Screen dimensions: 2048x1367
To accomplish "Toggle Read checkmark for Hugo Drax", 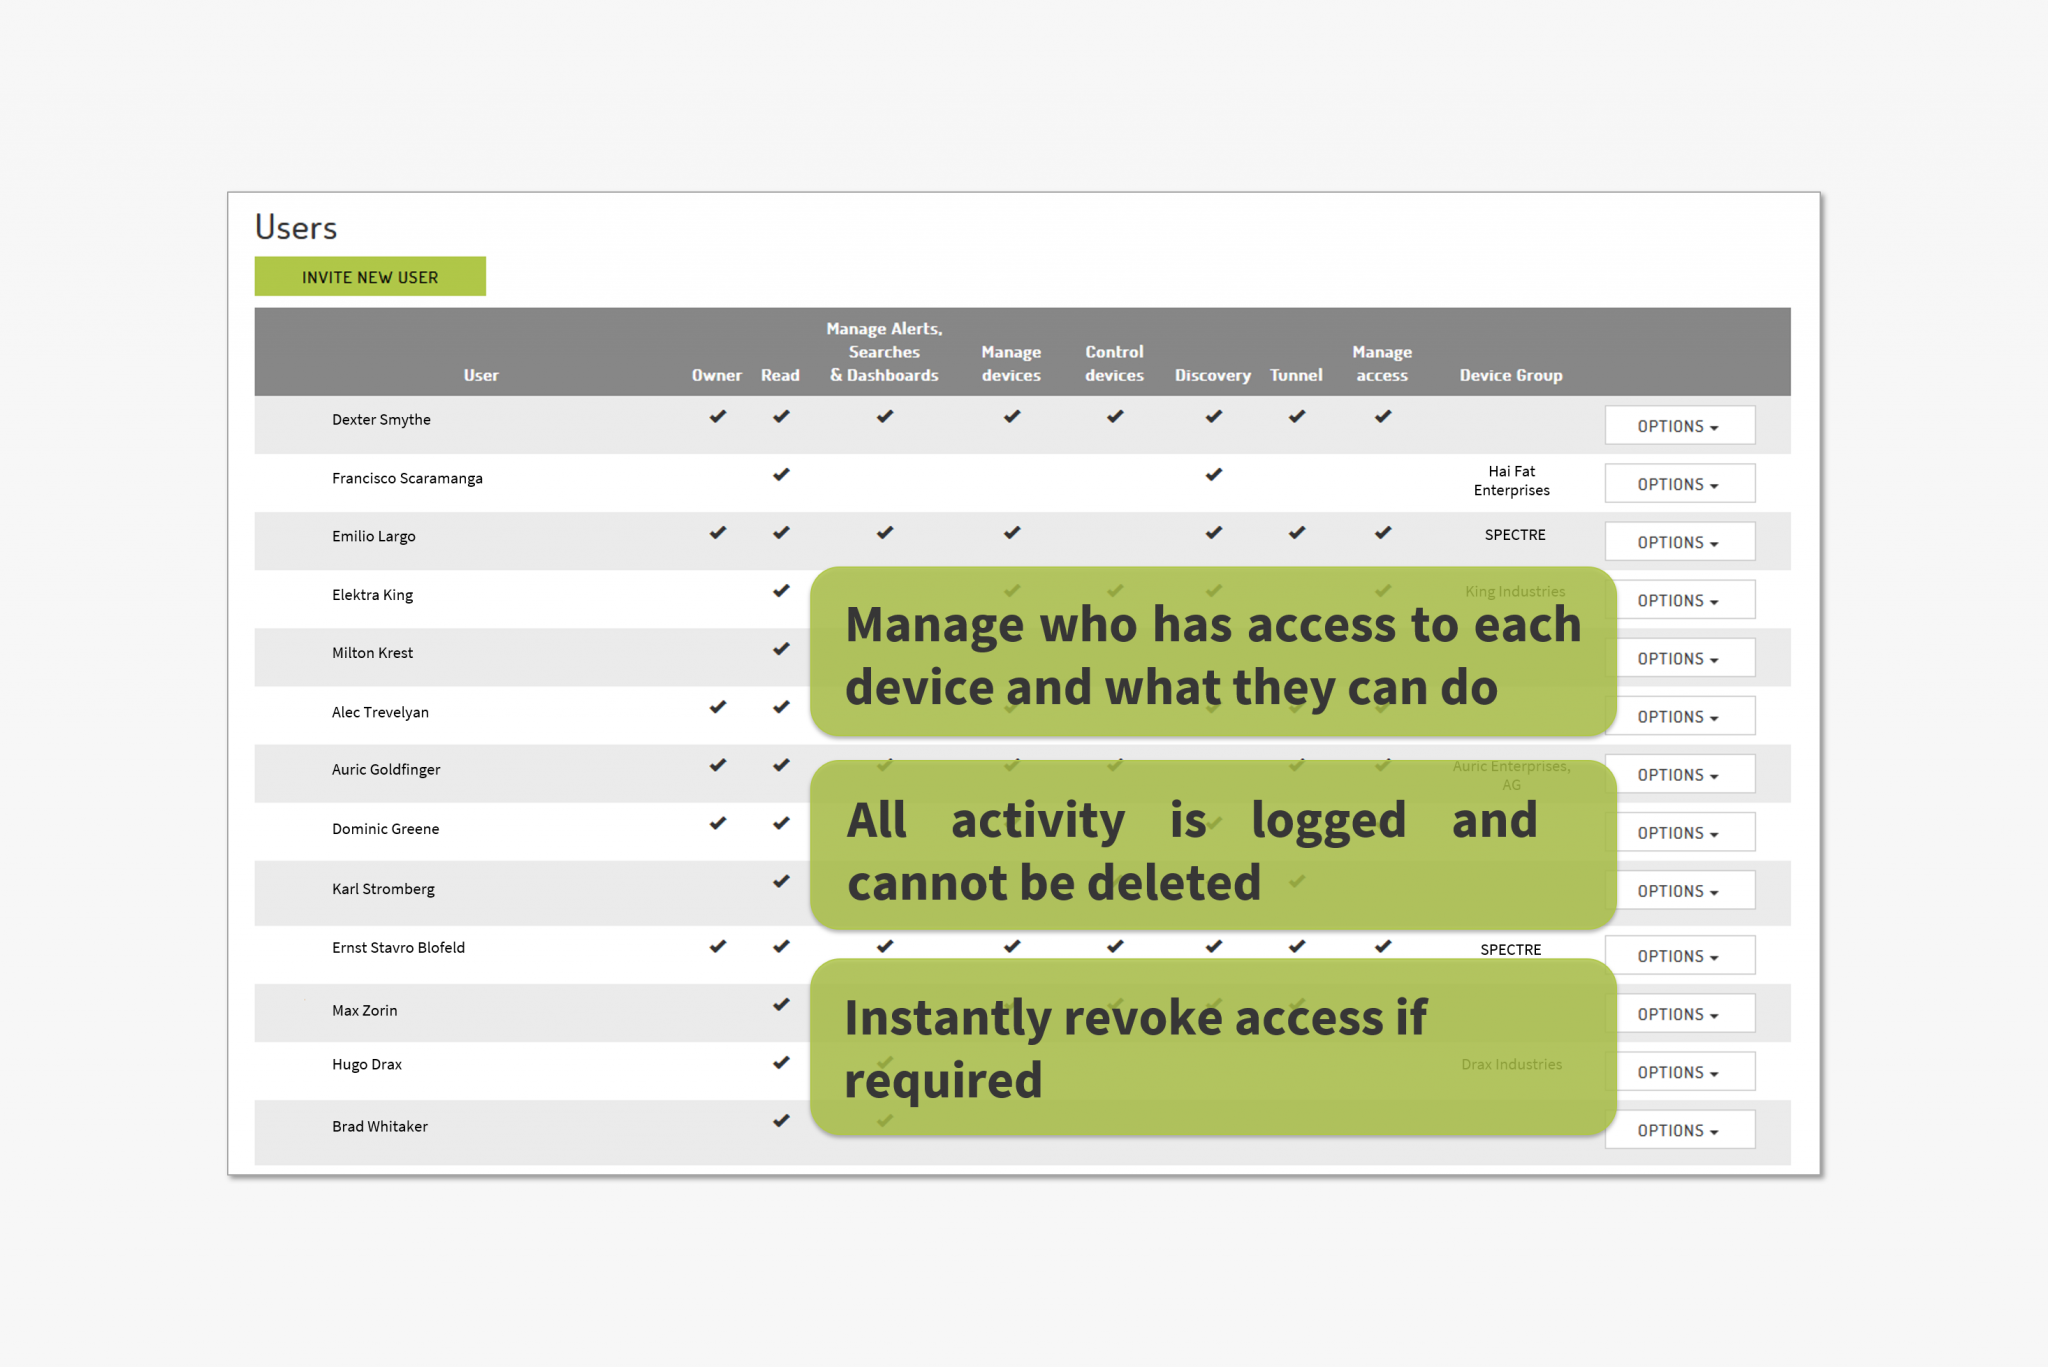I will pos(781,1062).
